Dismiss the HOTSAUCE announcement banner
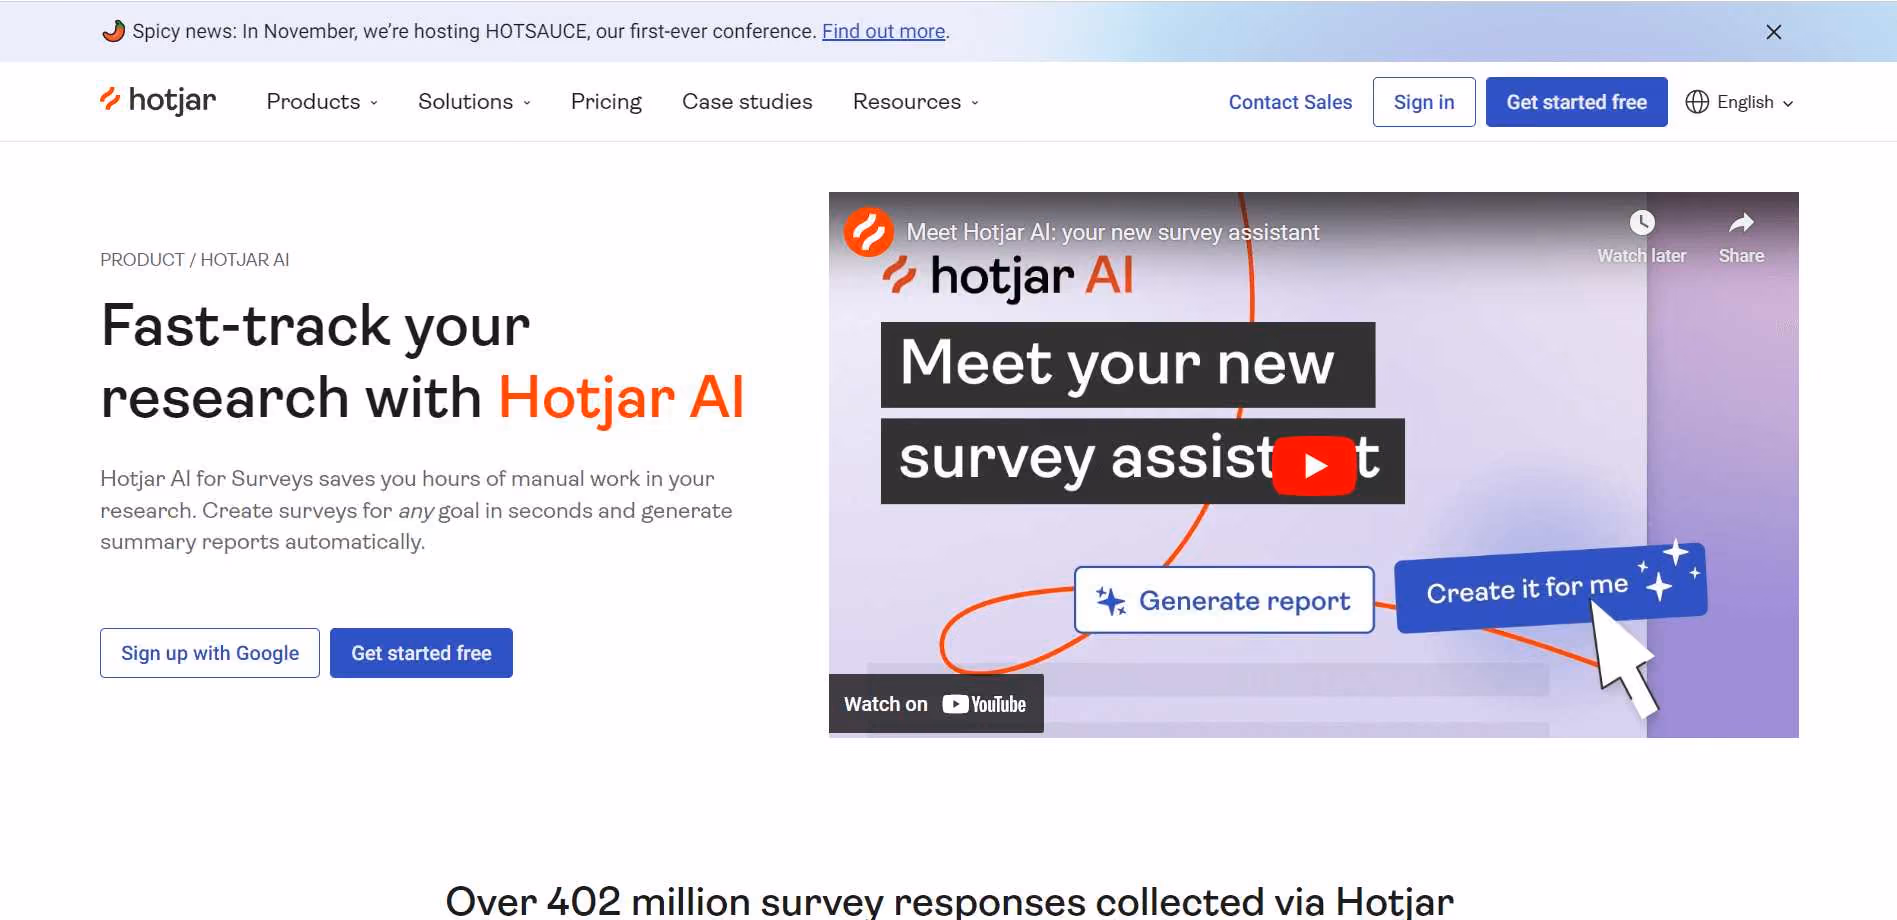The height and width of the screenshot is (920, 1897). click(1774, 32)
